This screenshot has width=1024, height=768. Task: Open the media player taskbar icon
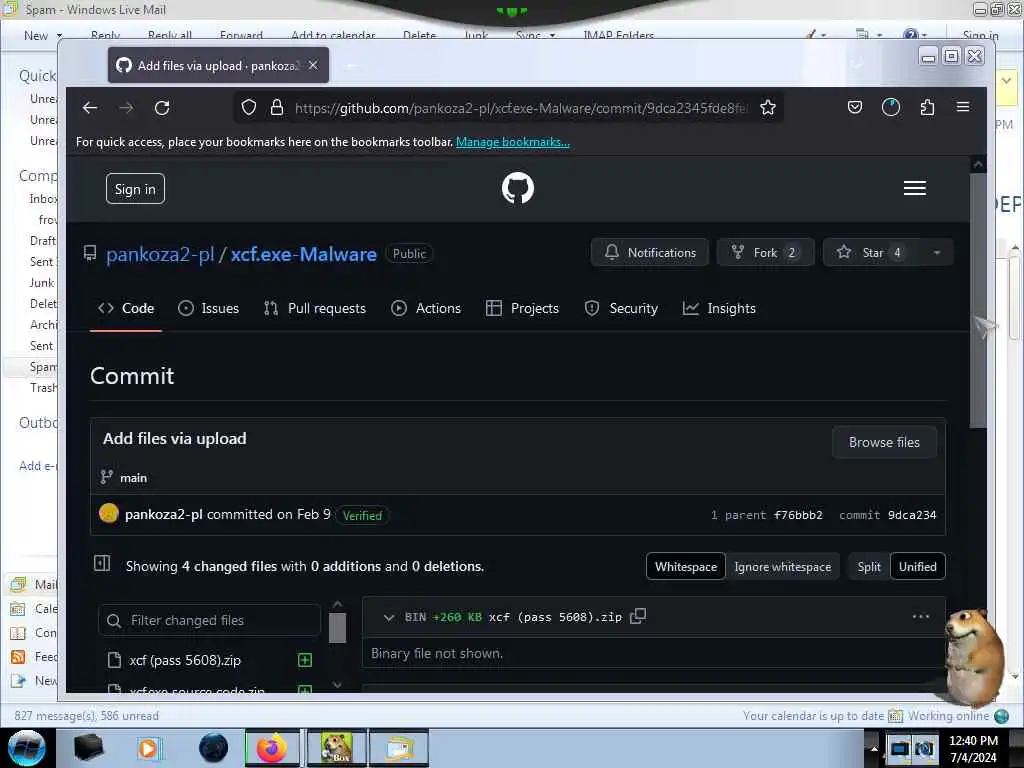148,748
